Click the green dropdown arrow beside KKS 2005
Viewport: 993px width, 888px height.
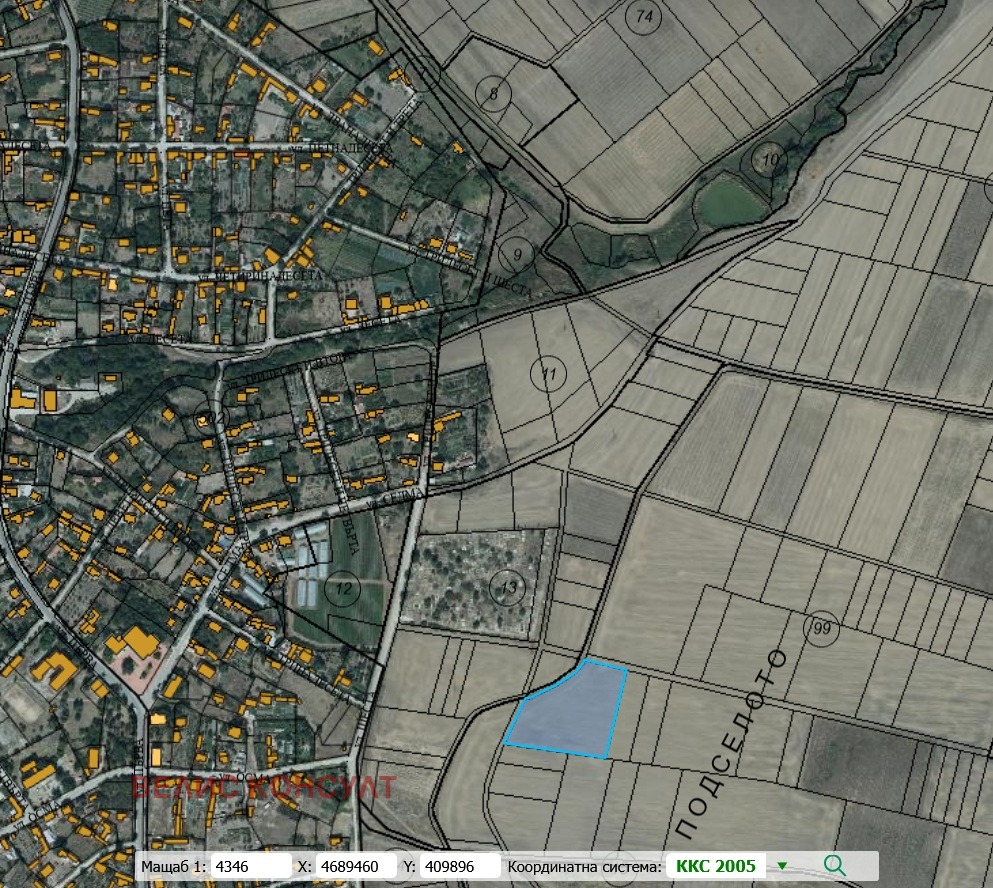pos(782,866)
